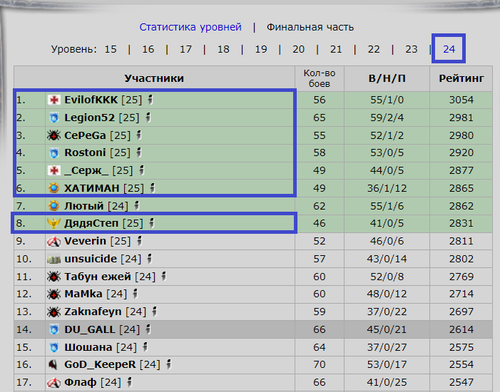Screen dimensions: 500x392
Task: Click the Рейтинг column header
Action: (x=461, y=78)
